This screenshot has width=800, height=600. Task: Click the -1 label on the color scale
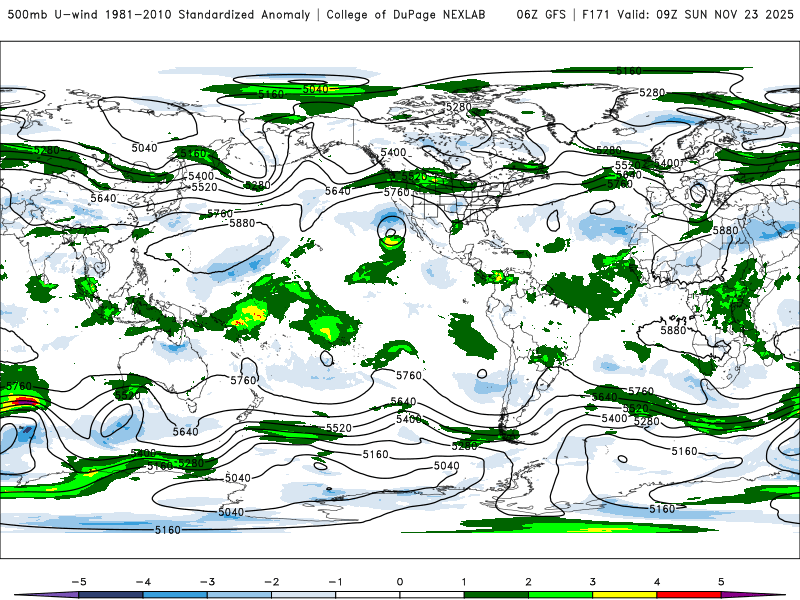pyautogui.click(x=335, y=582)
